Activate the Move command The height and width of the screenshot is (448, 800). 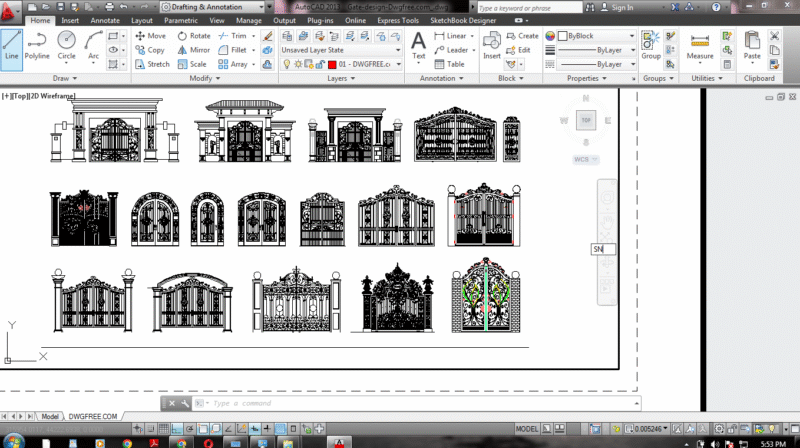[x=151, y=36]
